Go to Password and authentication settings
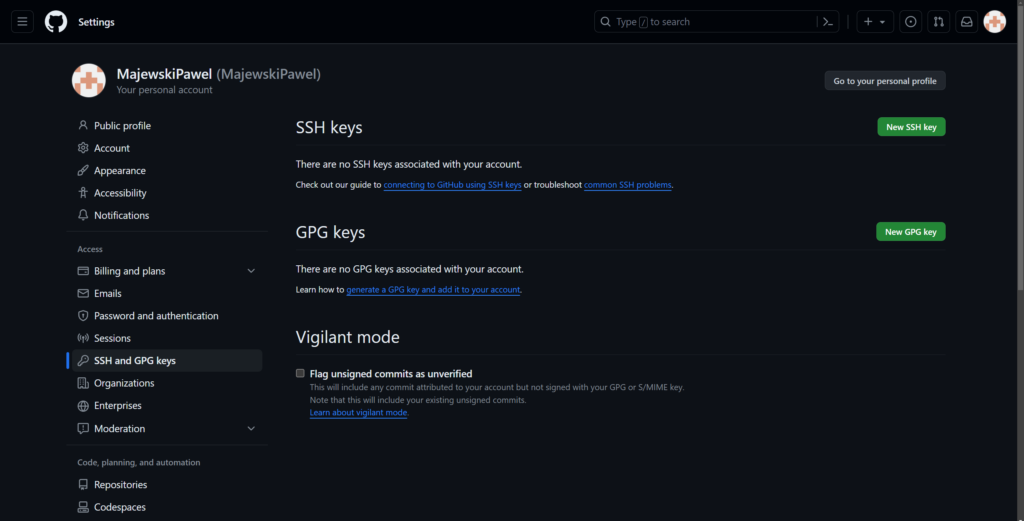Screen dimensions: 1024x521 pyautogui.click(x=156, y=316)
